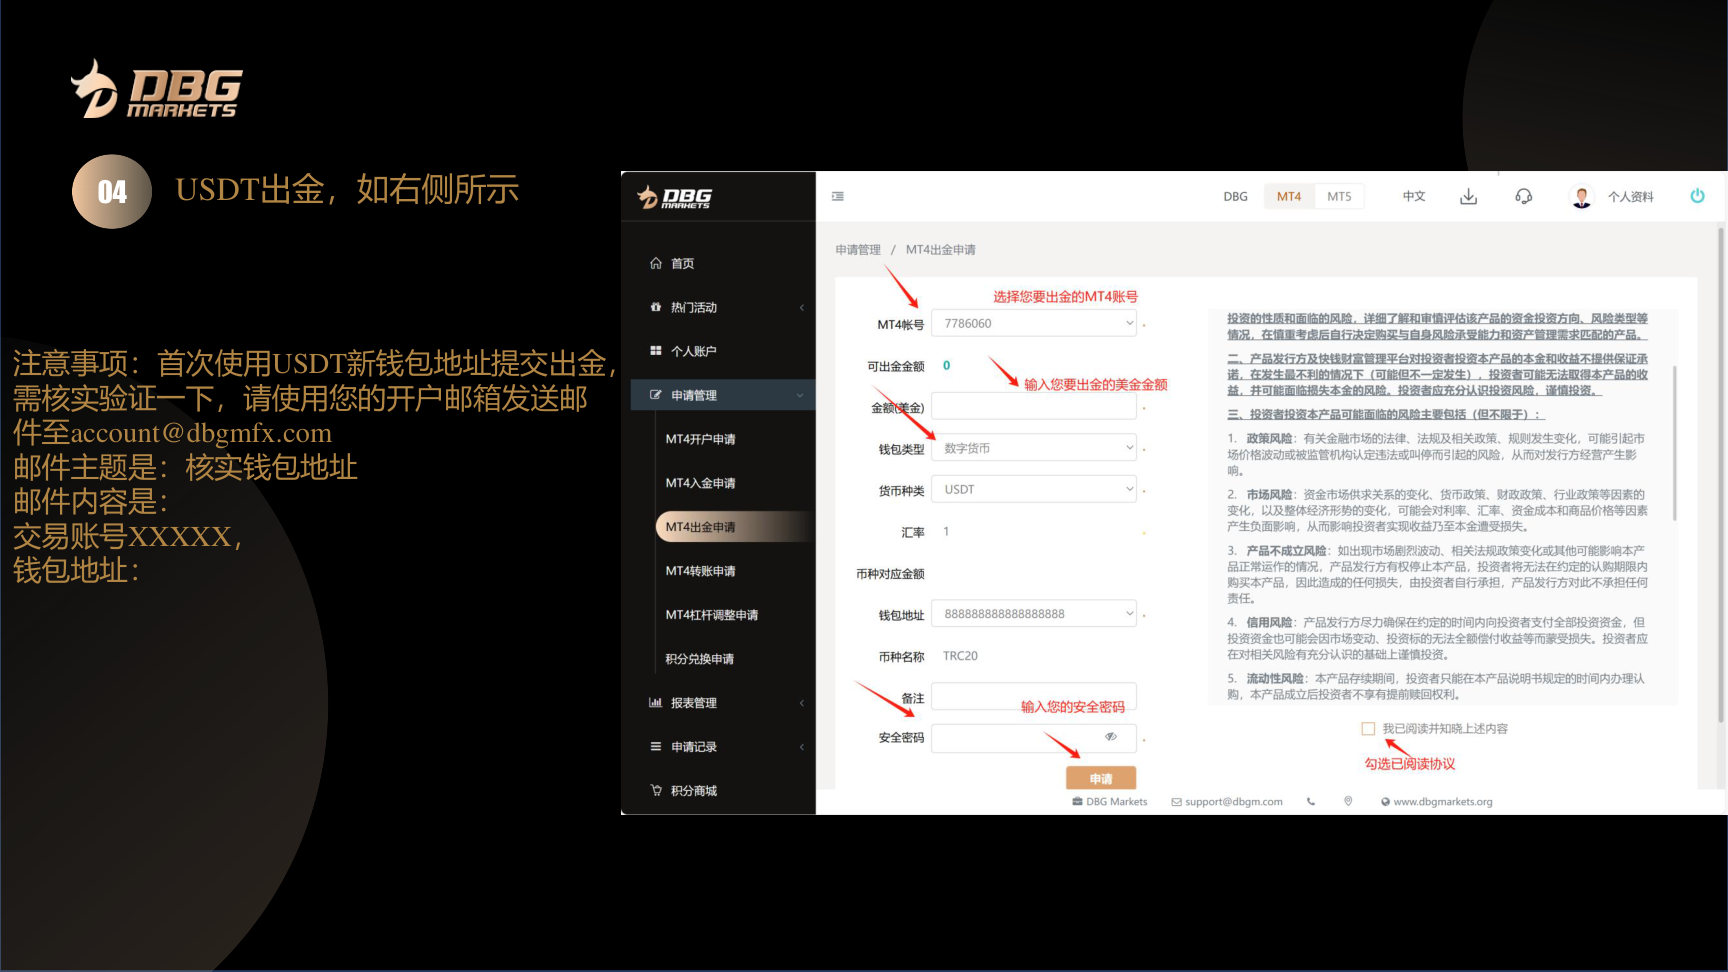Open MT4杠杆调整申请 submenu item

click(711, 615)
